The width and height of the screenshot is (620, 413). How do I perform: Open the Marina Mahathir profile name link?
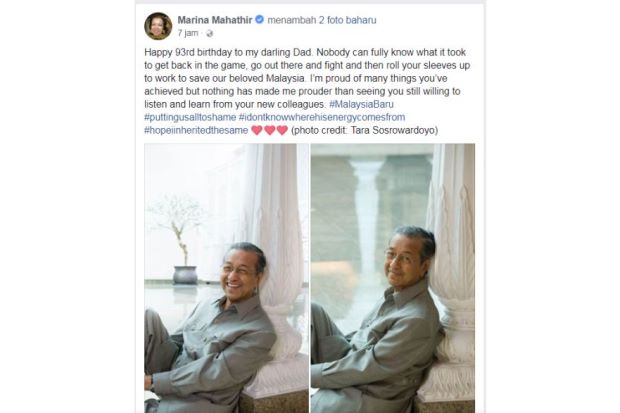(x=214, y=19)
